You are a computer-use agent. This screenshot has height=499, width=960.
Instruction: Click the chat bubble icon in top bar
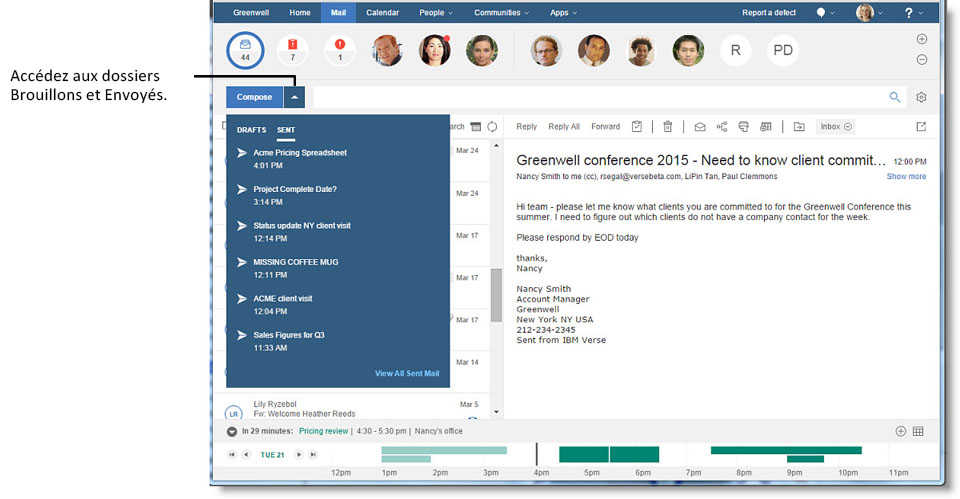[x=820, y=12]
